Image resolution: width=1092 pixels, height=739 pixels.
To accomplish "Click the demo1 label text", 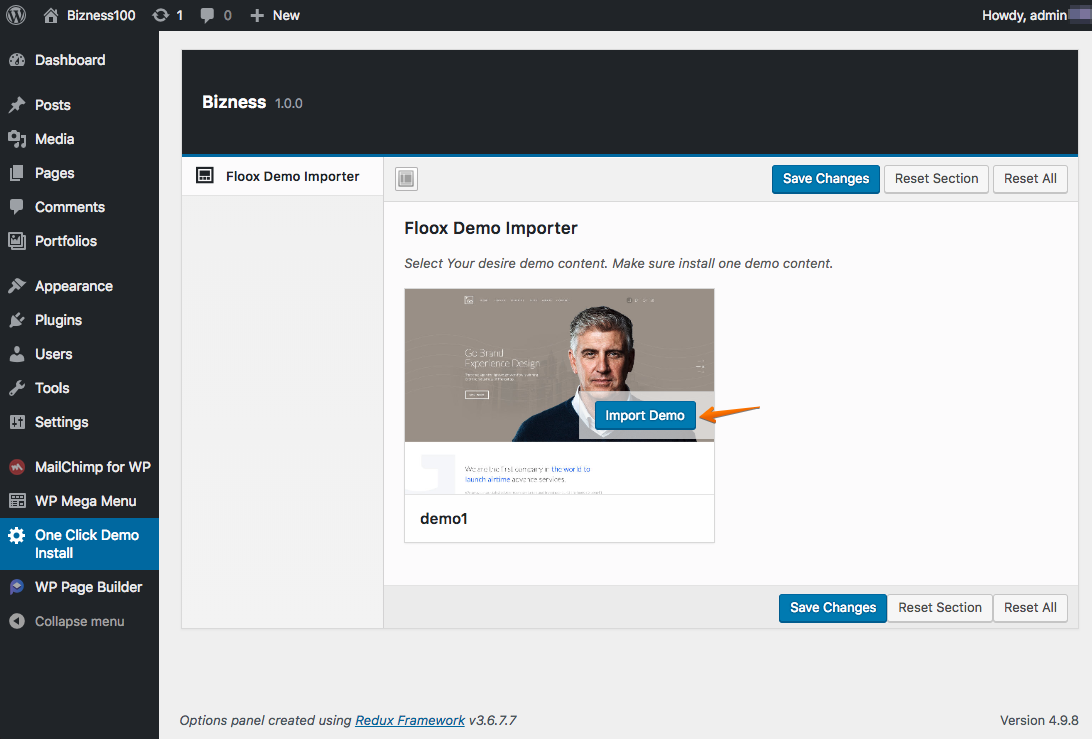I will 444,519.
